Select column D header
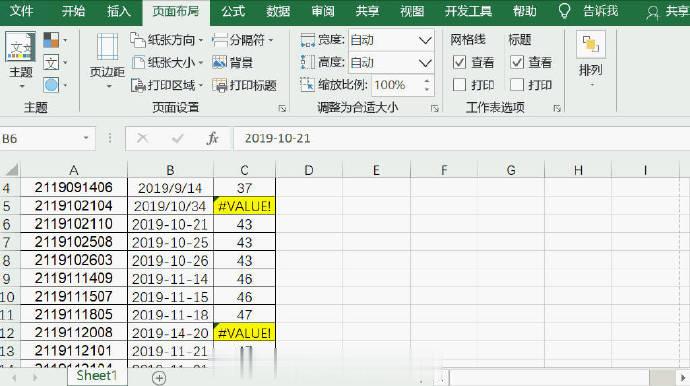Image resolution: width=690 pixels, height=386 pixels. (309, 170)
